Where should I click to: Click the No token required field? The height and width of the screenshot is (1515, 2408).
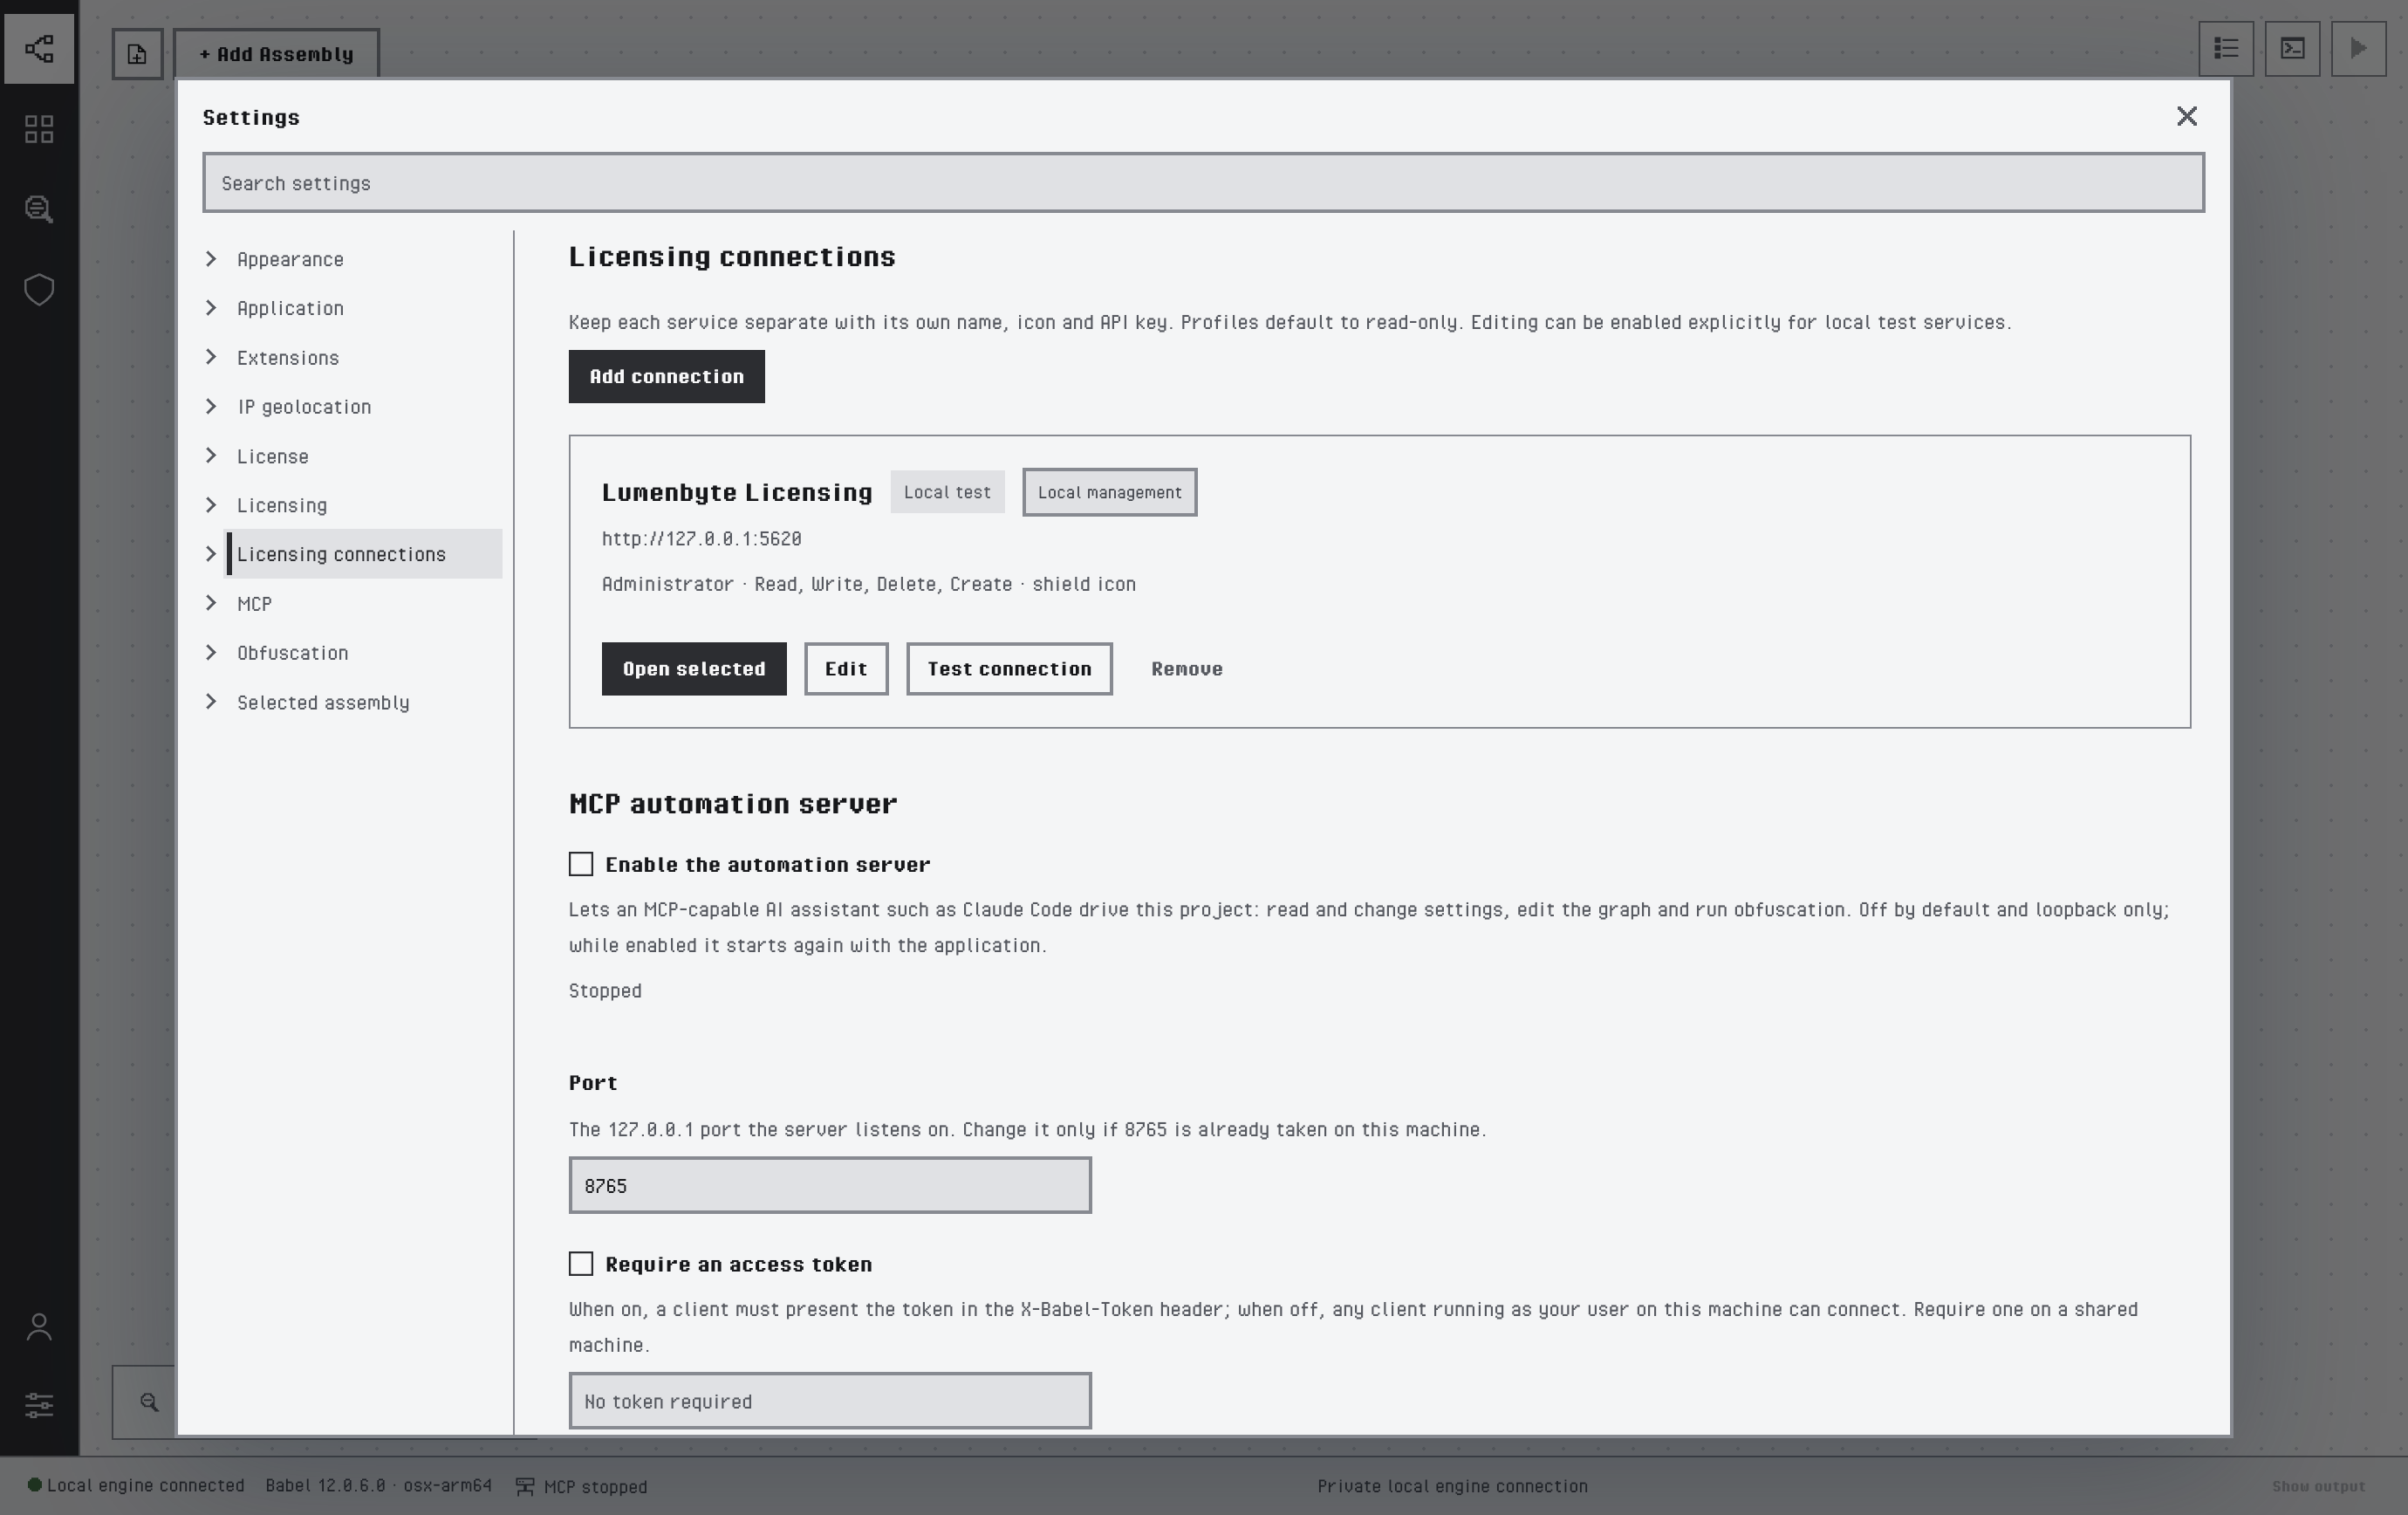click(x=830, y=1401)
